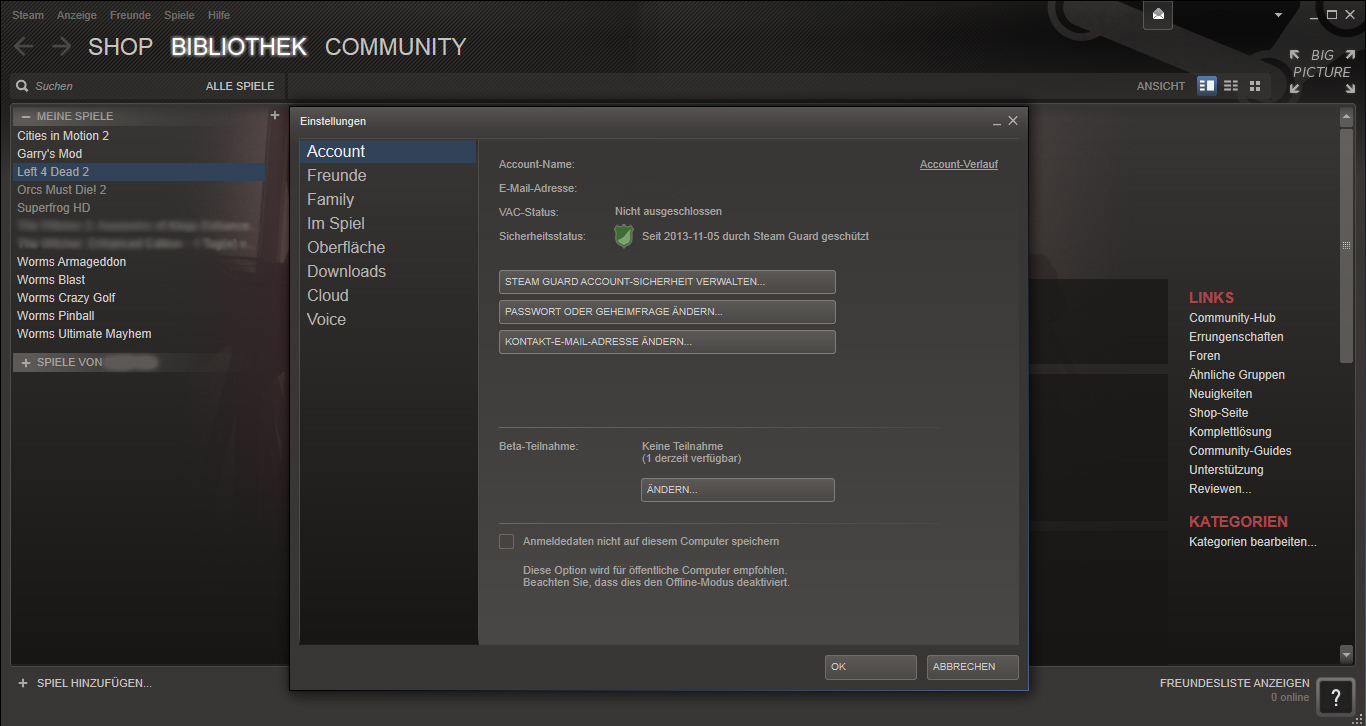Click the back navigation arrow

(24, 47)
